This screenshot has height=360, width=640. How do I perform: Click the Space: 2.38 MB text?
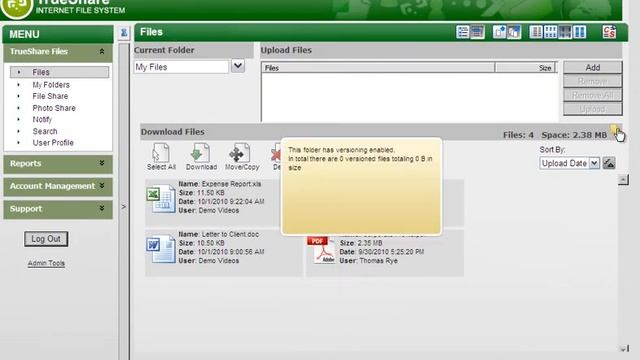(x=574, y=135)
